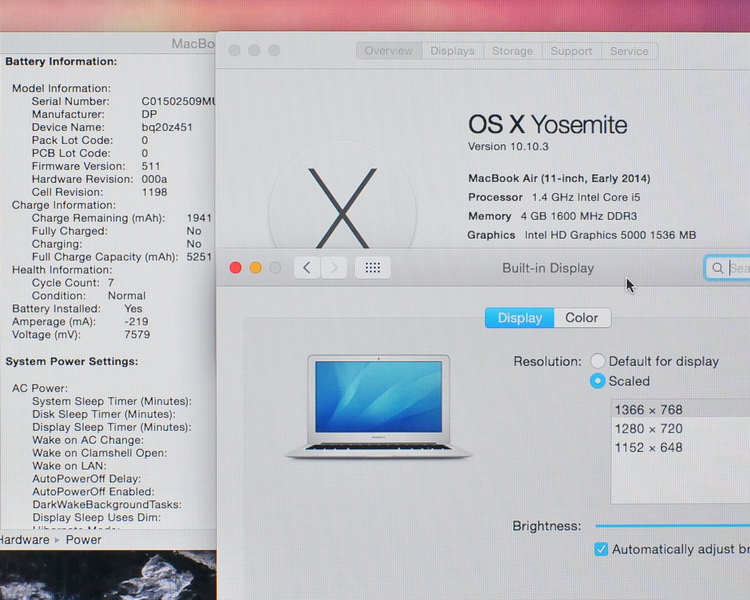Switch to the Color tab

tap(582, 318)
